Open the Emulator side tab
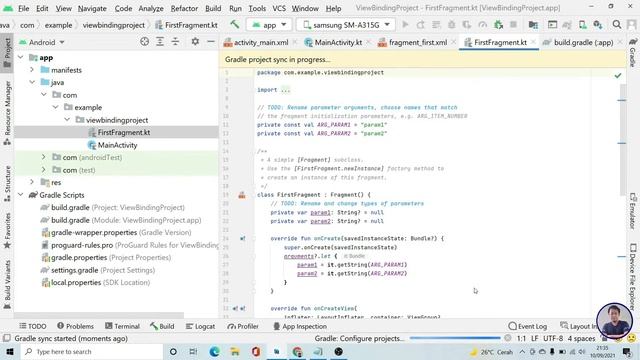 (x=633, y=211)
